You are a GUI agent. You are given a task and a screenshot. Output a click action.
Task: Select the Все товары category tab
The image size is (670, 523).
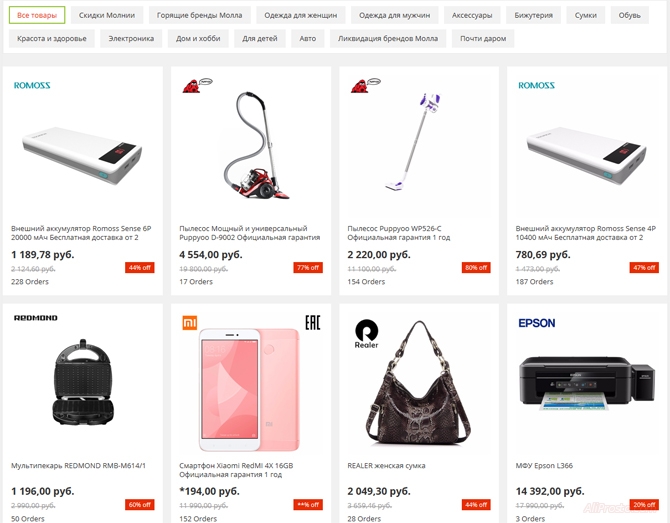click(x=37, y=15)
